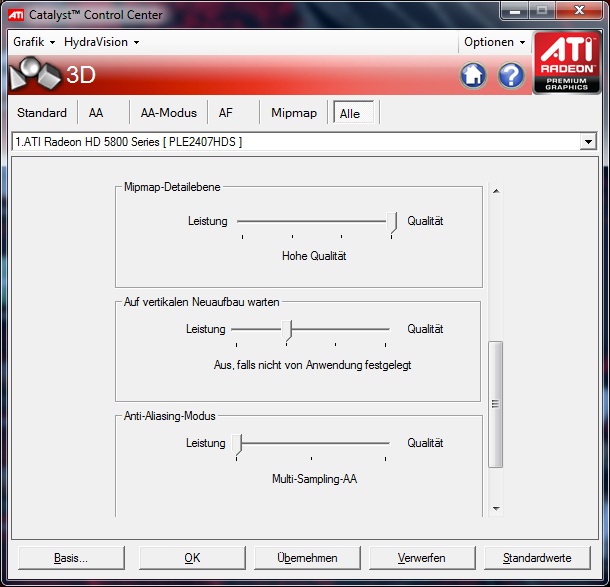Click the 'Mipmap-Detailebene' group title

(172, 187)
